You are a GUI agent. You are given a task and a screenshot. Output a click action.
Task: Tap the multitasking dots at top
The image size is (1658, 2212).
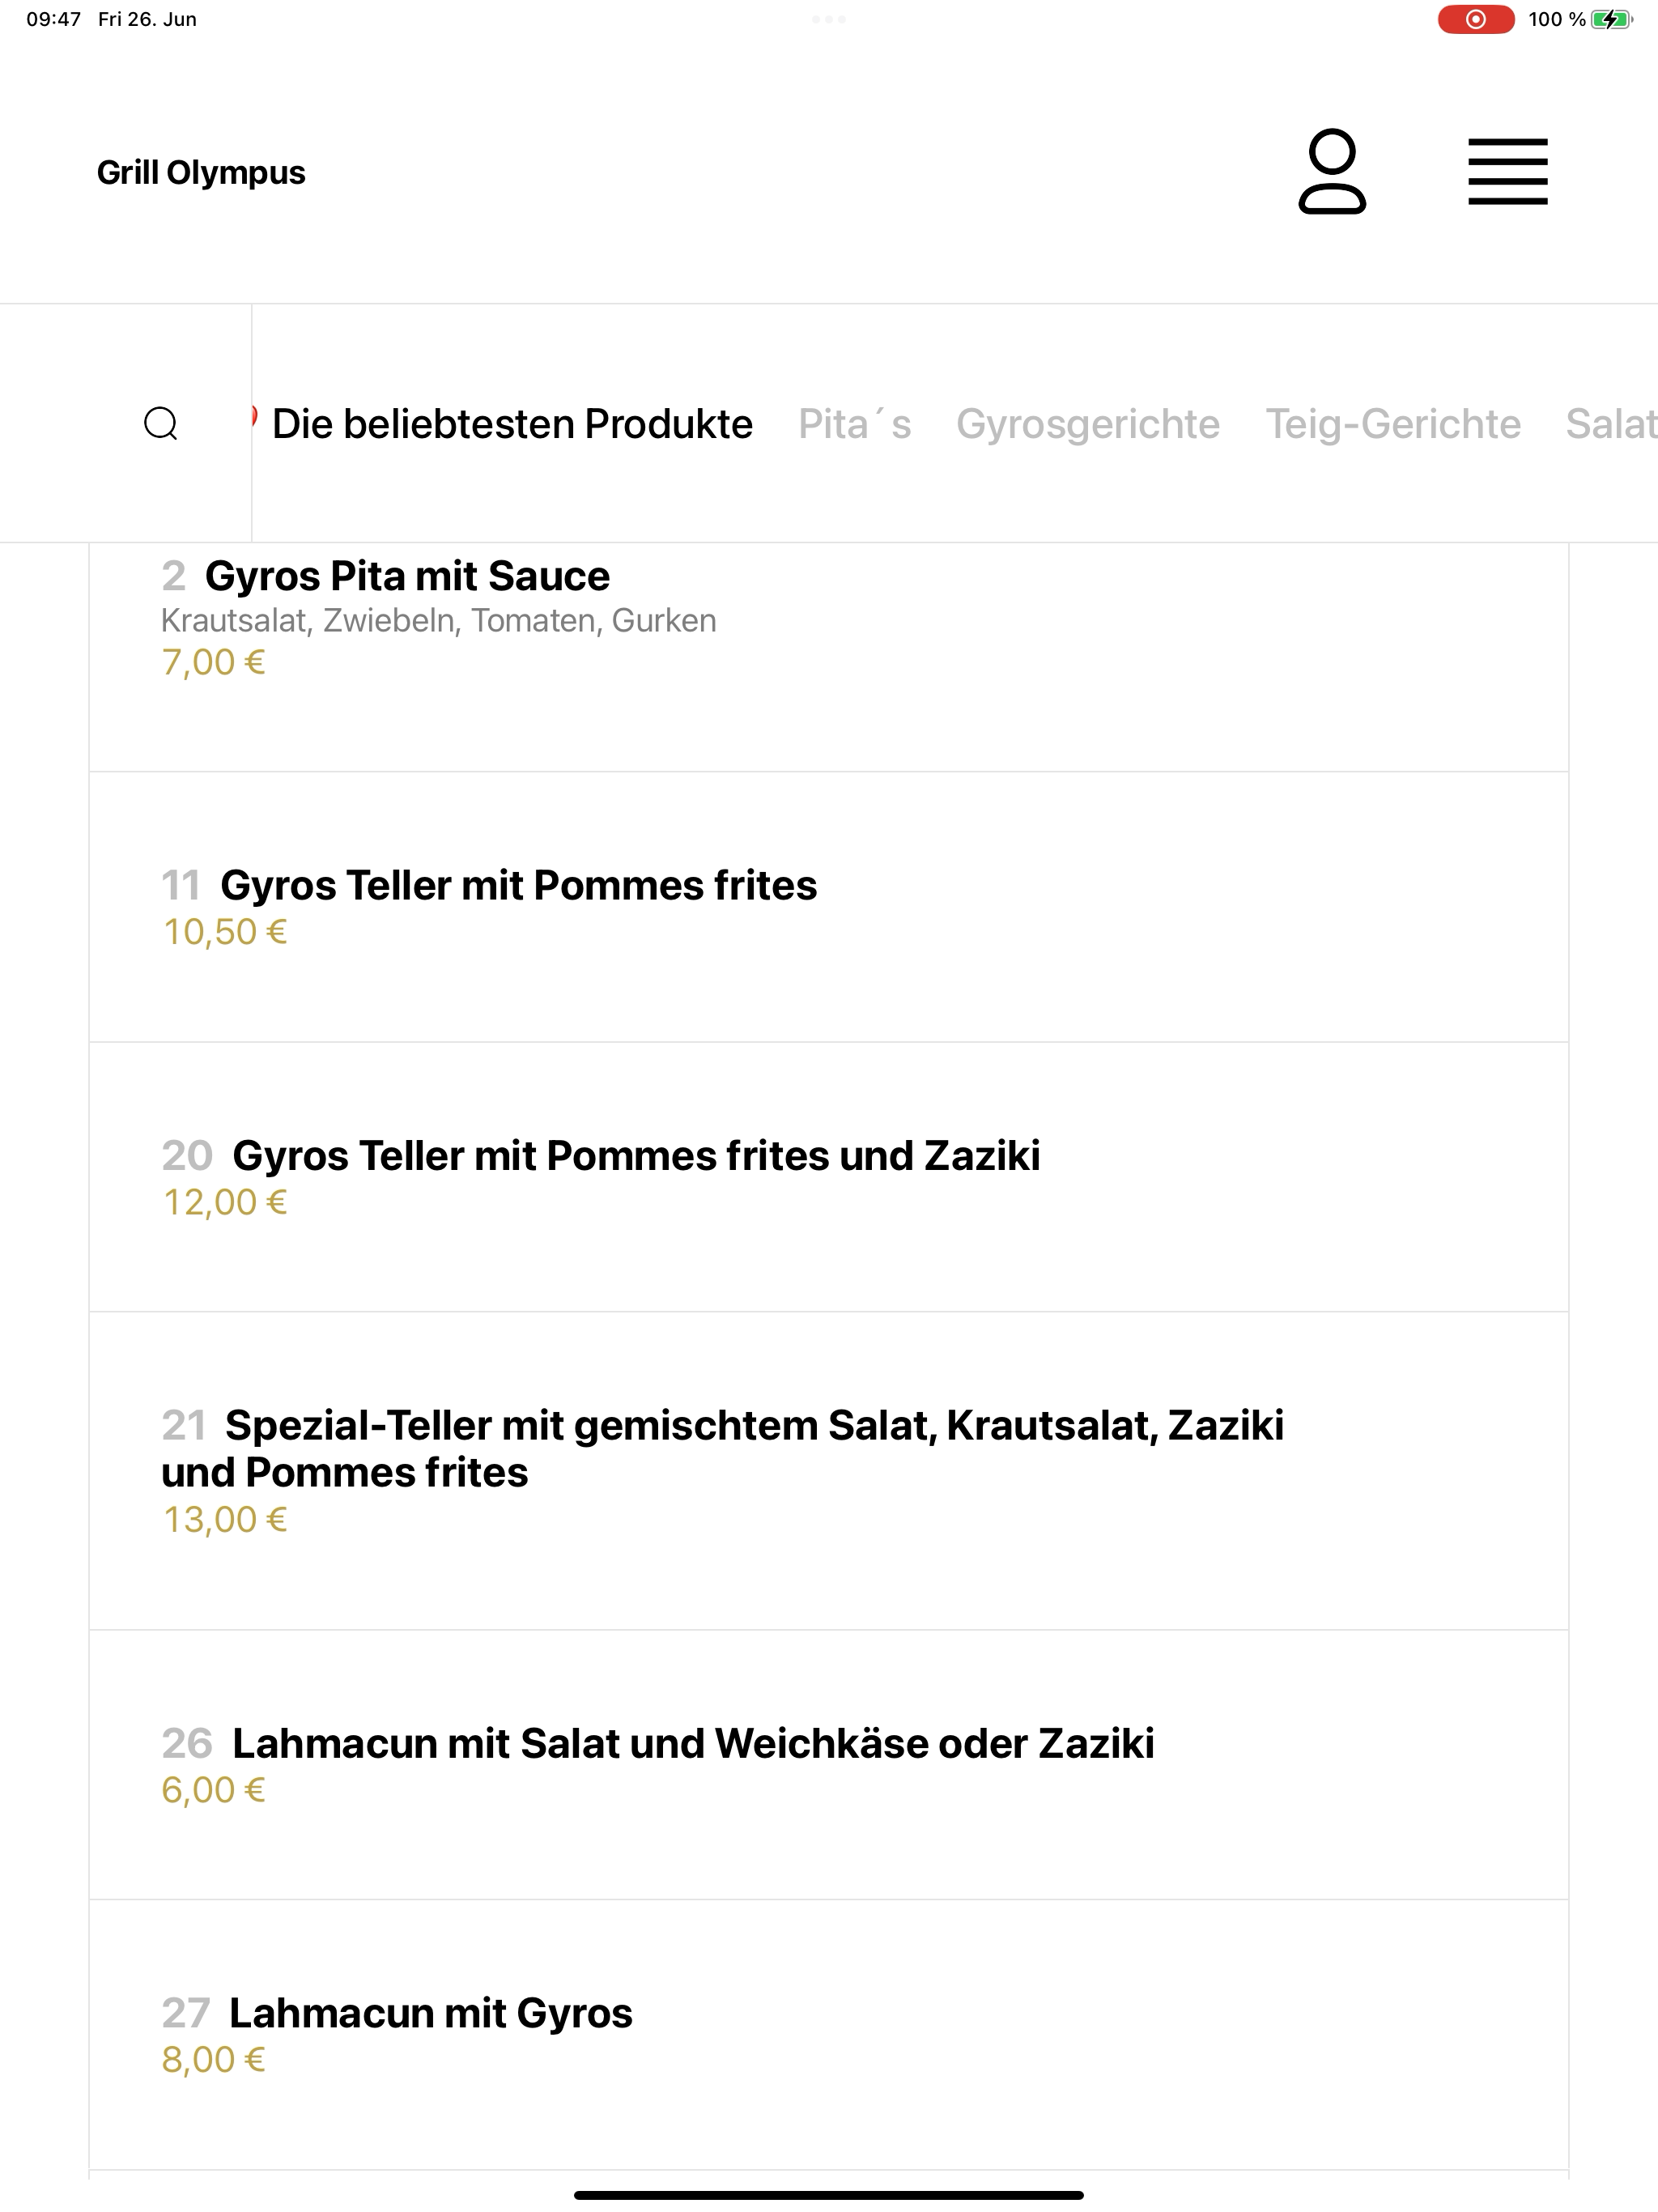tap(828, 19)
